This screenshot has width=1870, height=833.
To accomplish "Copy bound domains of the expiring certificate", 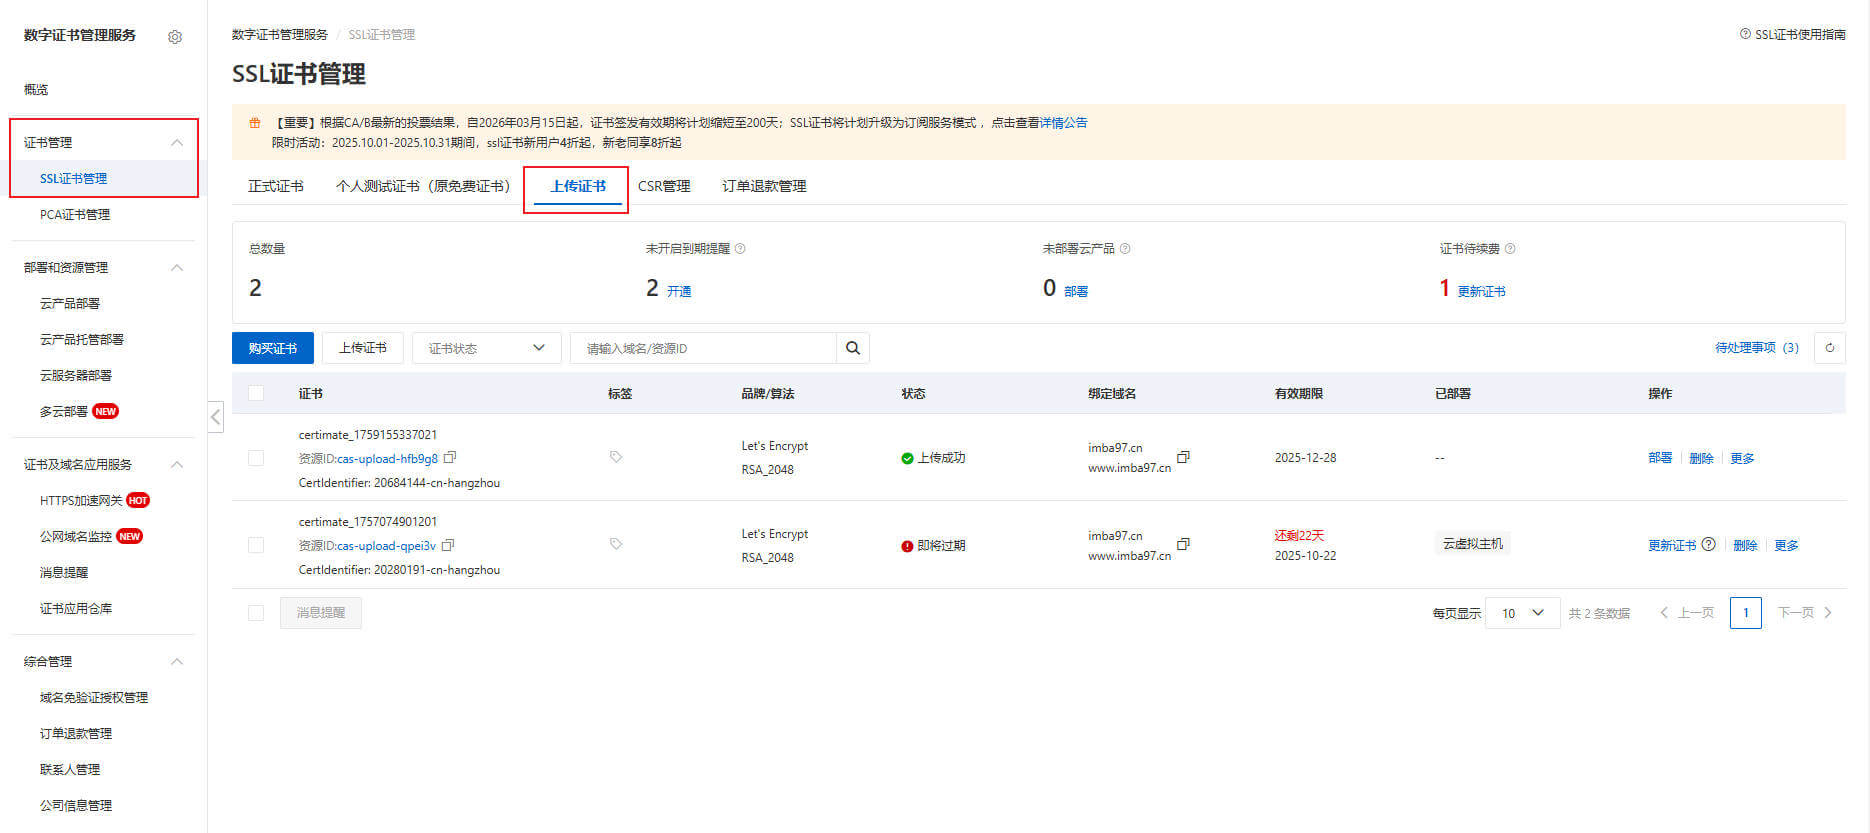I will pyautogui.click(x=1183, y=545).
